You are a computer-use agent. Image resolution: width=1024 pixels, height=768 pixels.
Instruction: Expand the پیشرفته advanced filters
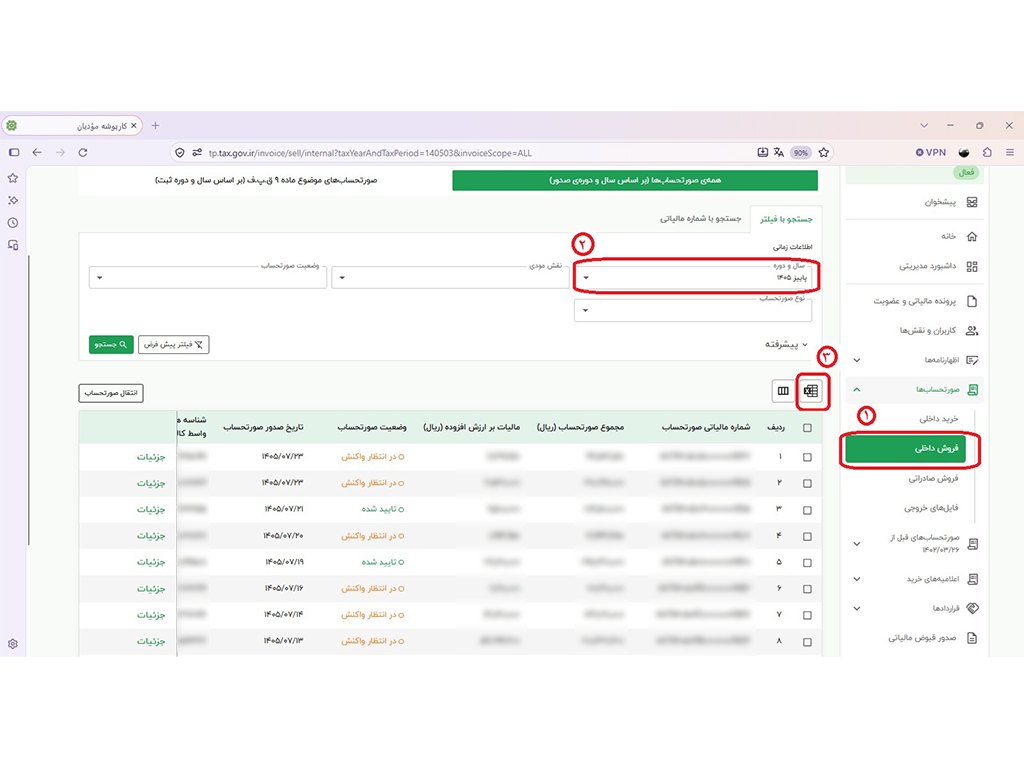coord(786,344)
